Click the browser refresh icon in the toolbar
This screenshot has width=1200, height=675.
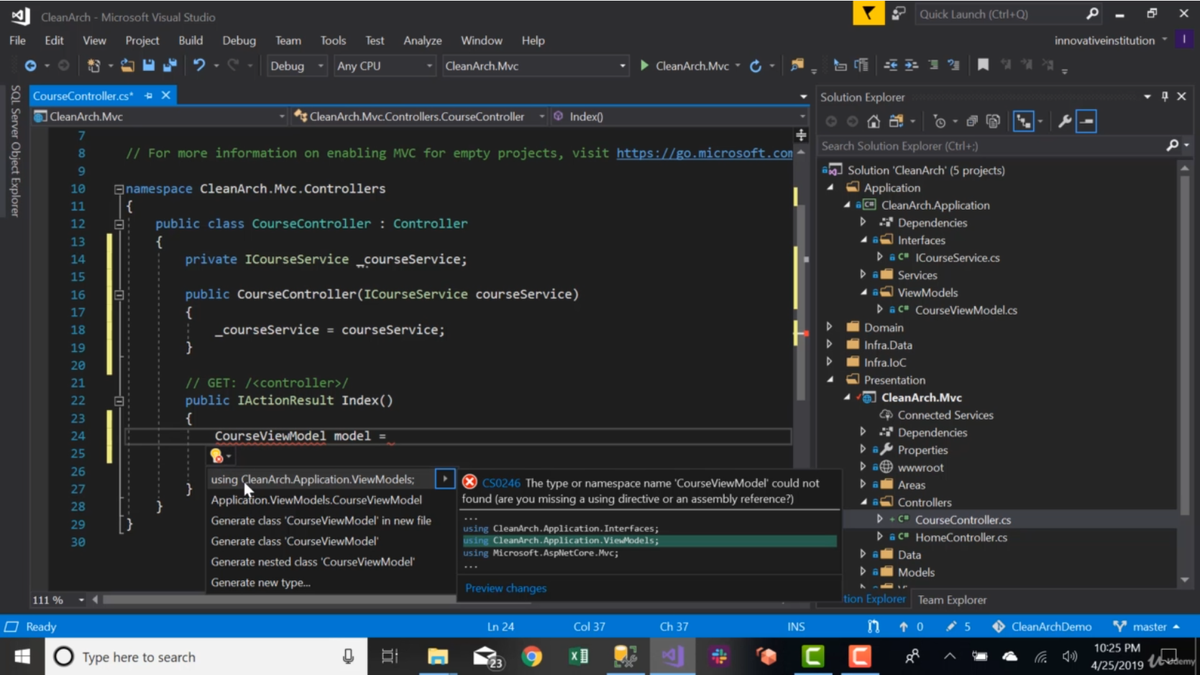tap(756, 66)
